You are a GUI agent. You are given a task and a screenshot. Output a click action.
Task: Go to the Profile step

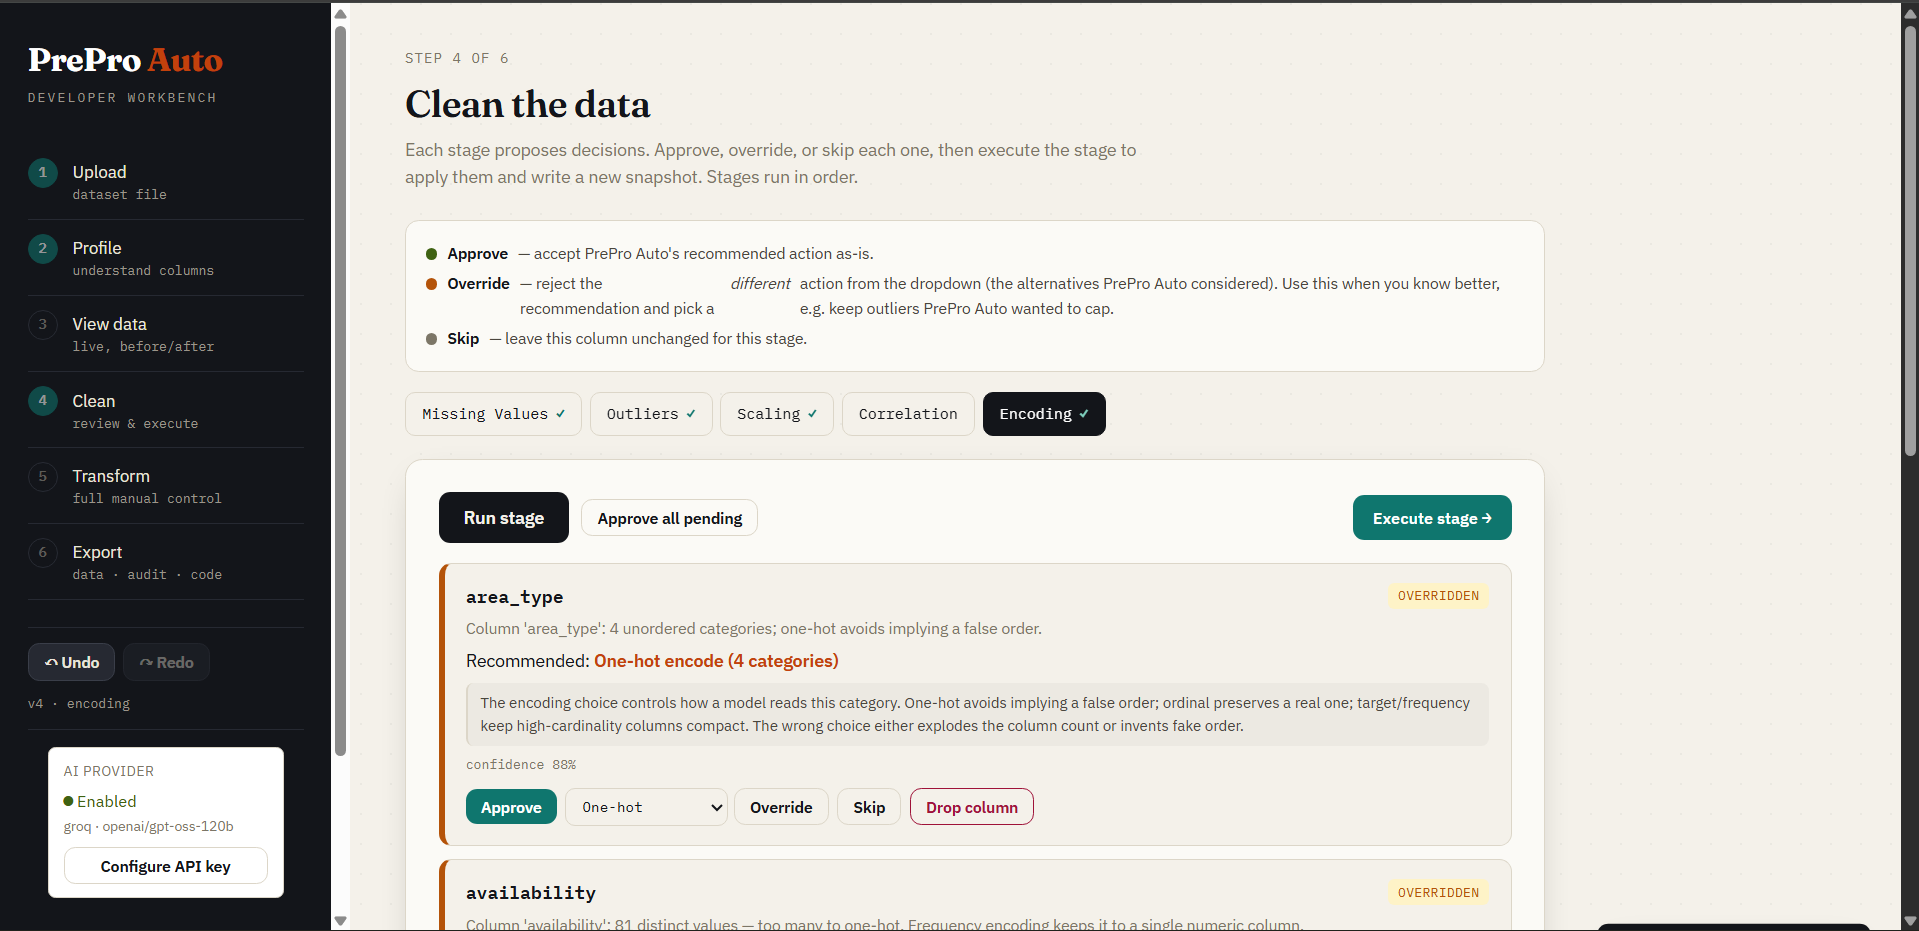(166, 258)
